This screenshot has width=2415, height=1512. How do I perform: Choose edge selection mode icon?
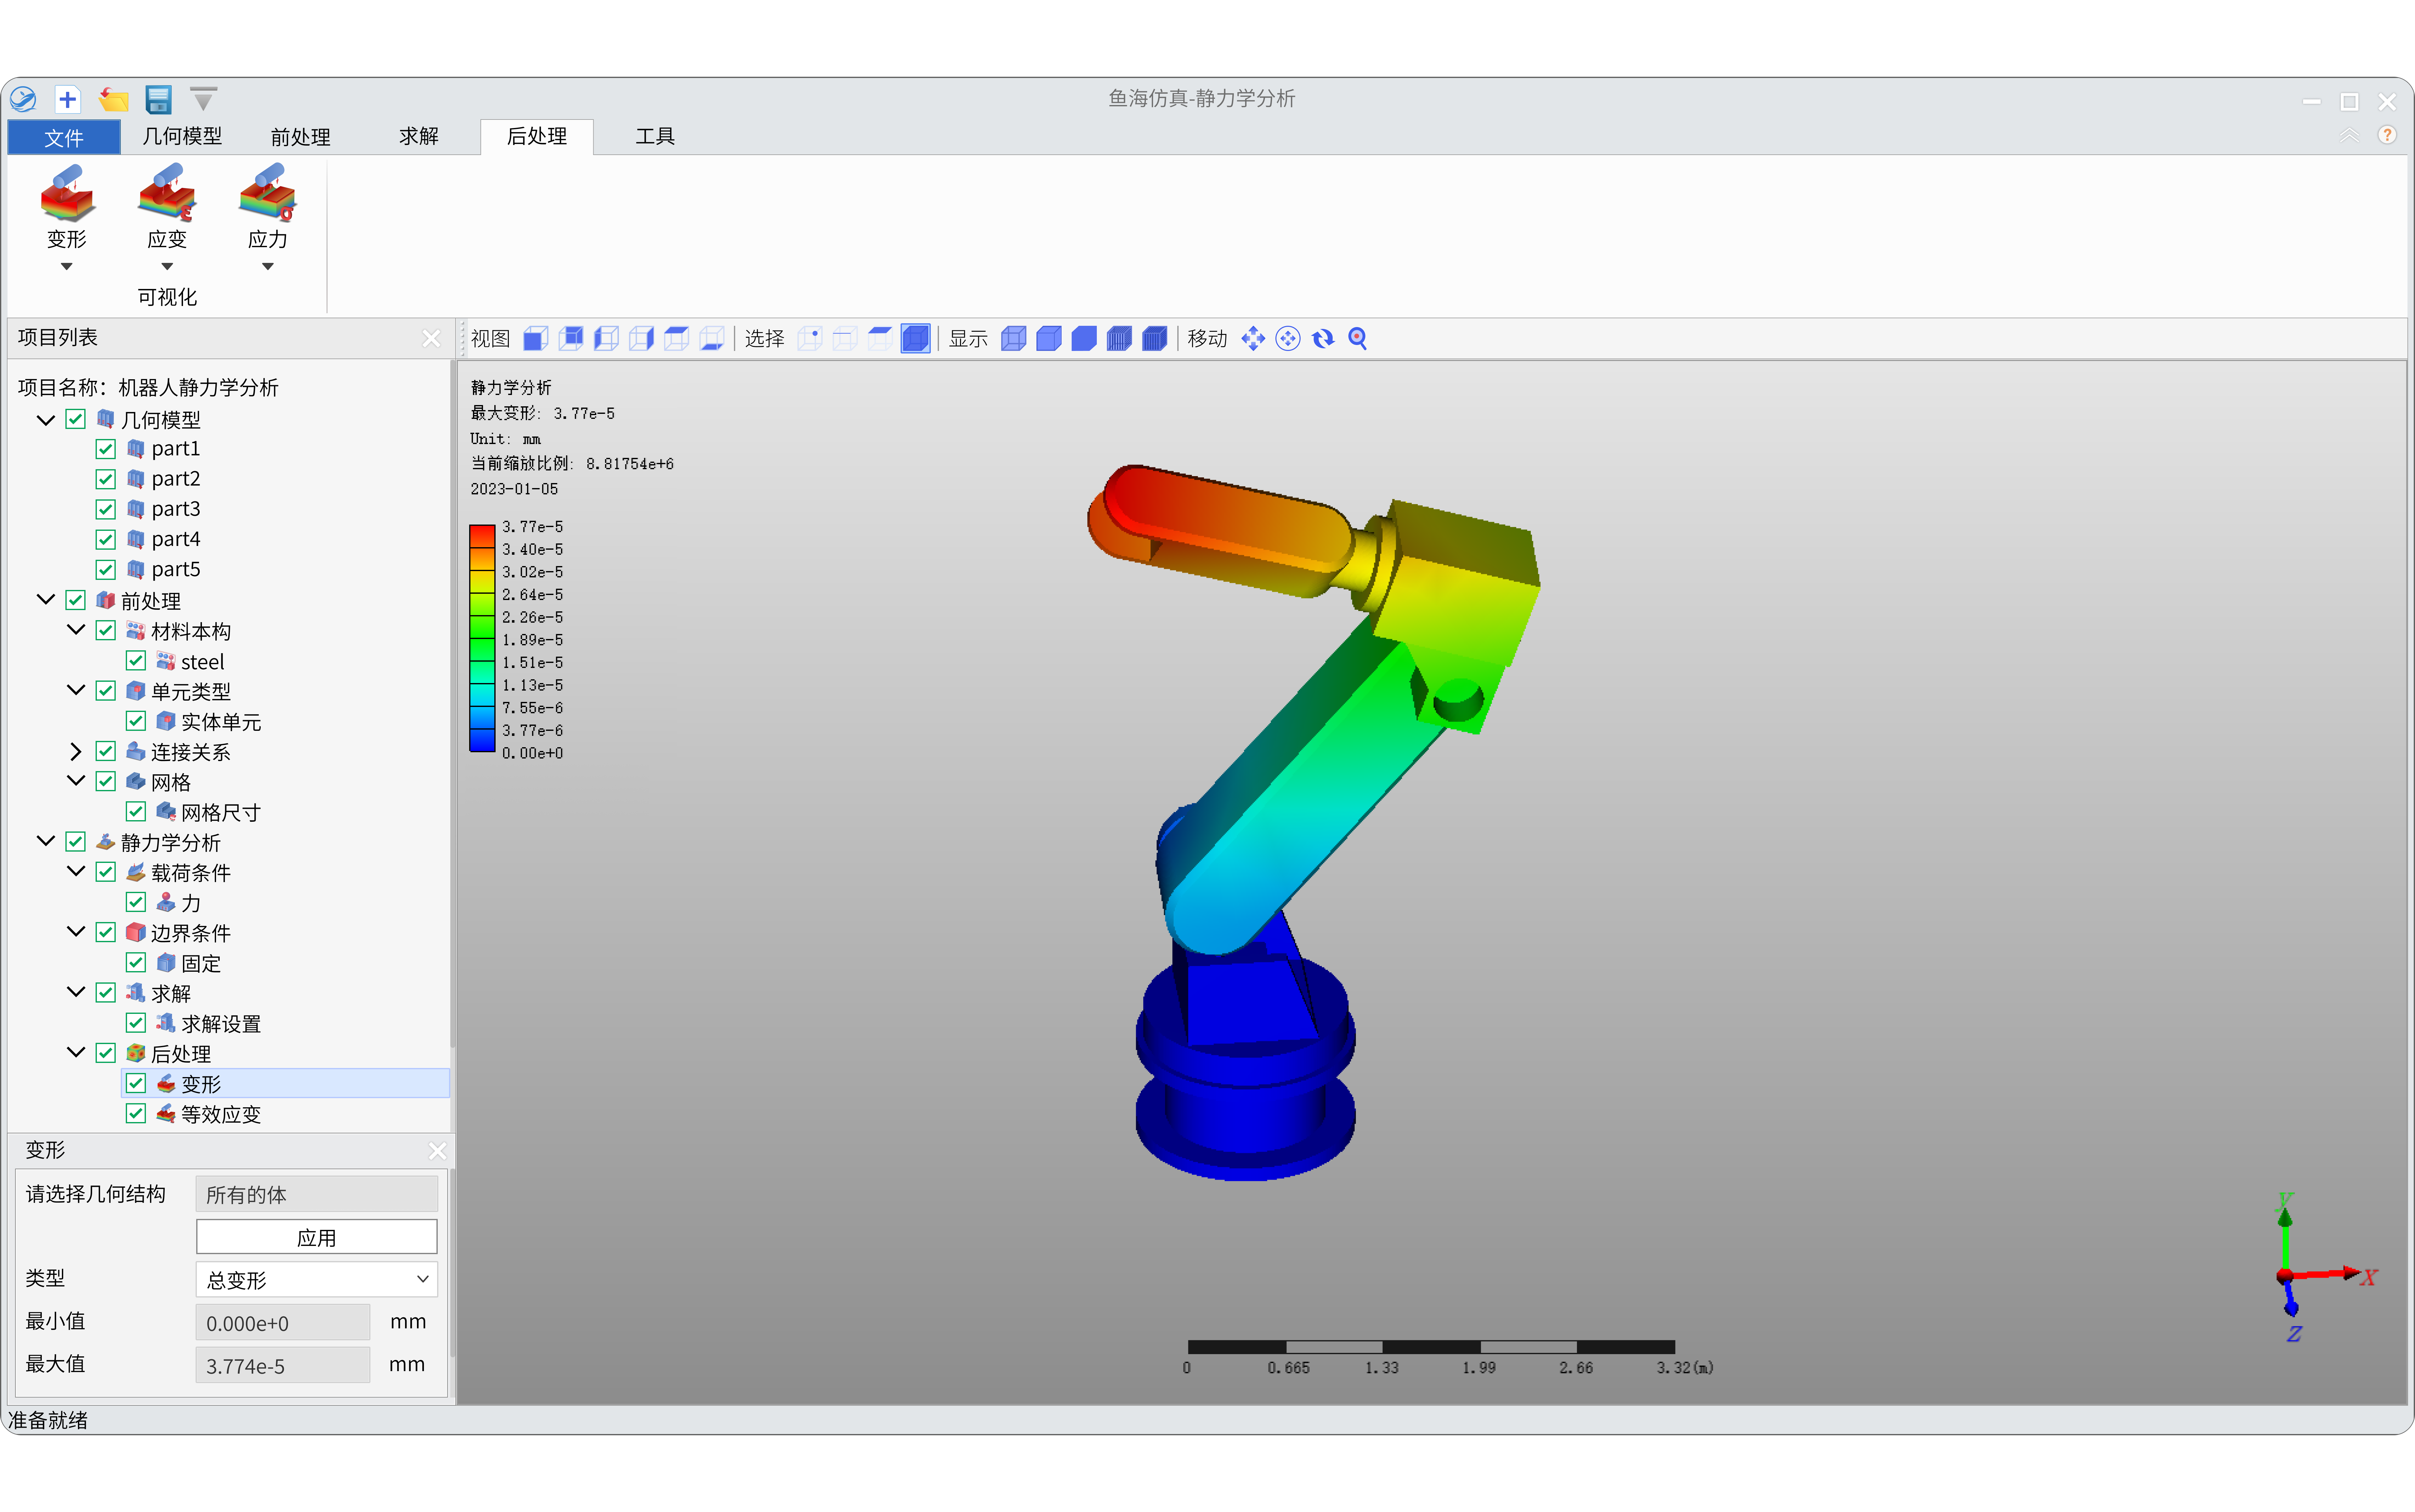845,339
